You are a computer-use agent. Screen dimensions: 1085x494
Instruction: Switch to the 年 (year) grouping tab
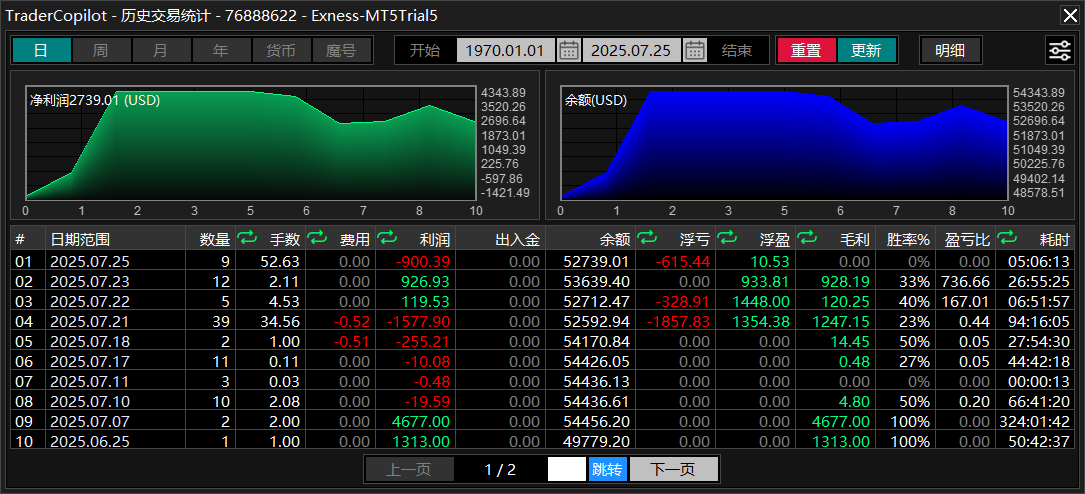click(221, 51)
